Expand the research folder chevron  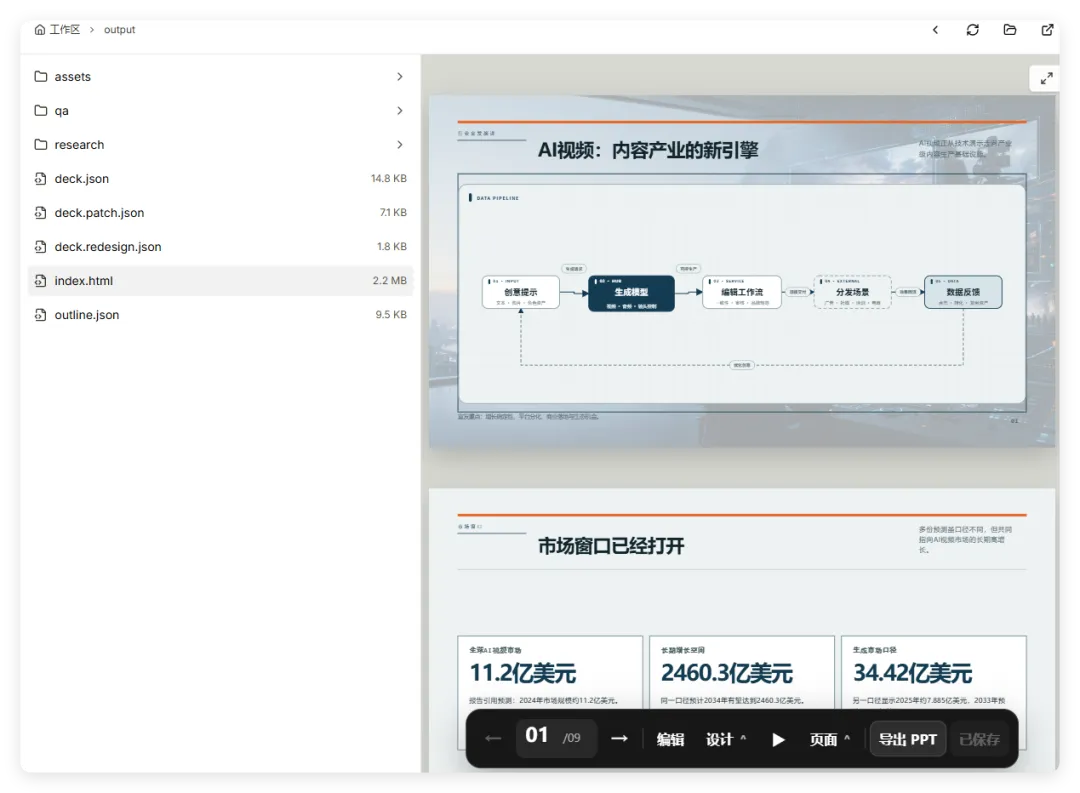tap(399, 145)
